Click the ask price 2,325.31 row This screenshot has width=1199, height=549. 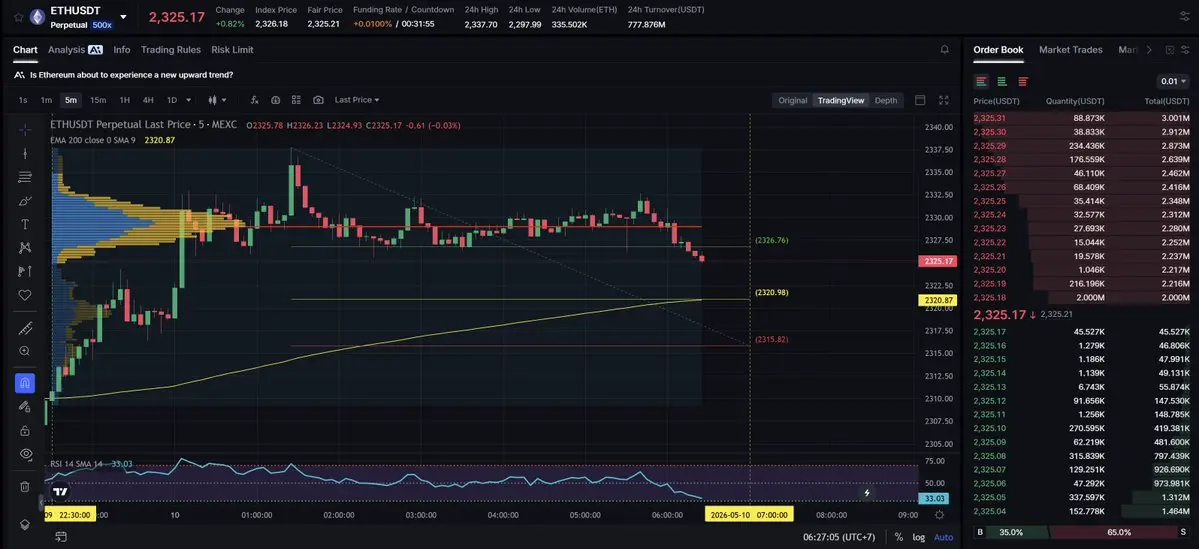(1081, 118)
